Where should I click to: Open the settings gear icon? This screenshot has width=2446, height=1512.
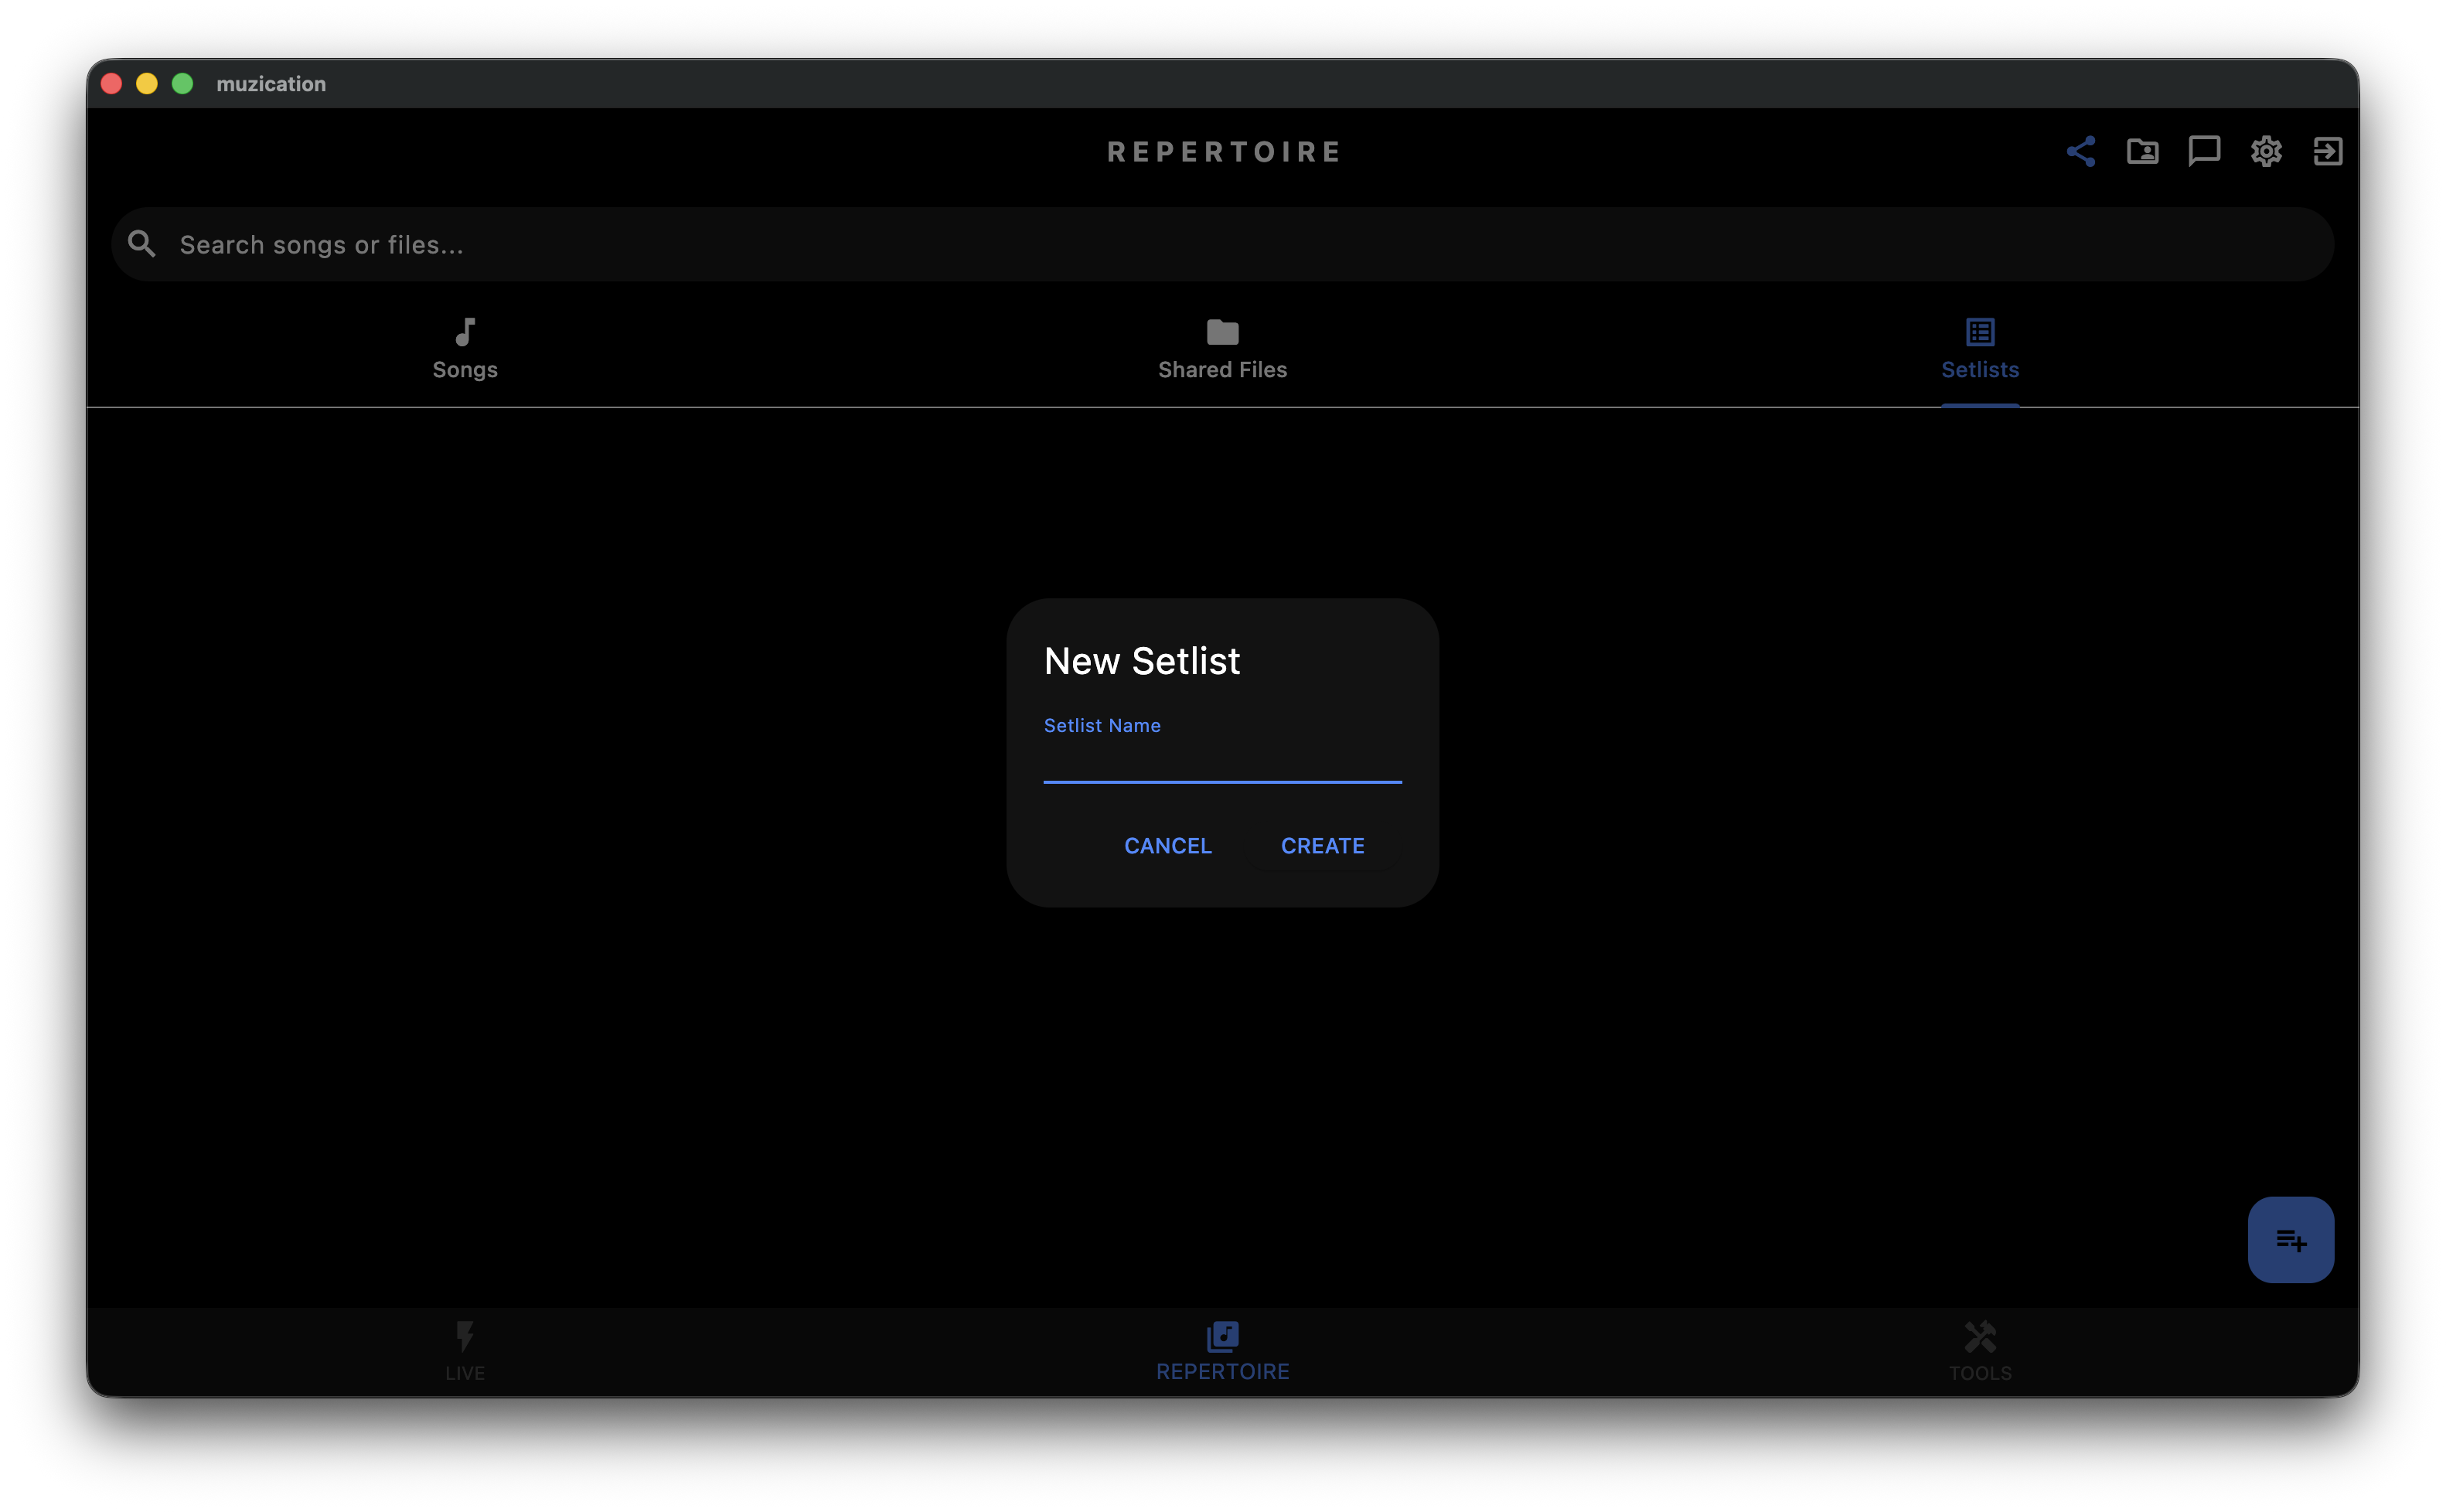[2266, 151]
